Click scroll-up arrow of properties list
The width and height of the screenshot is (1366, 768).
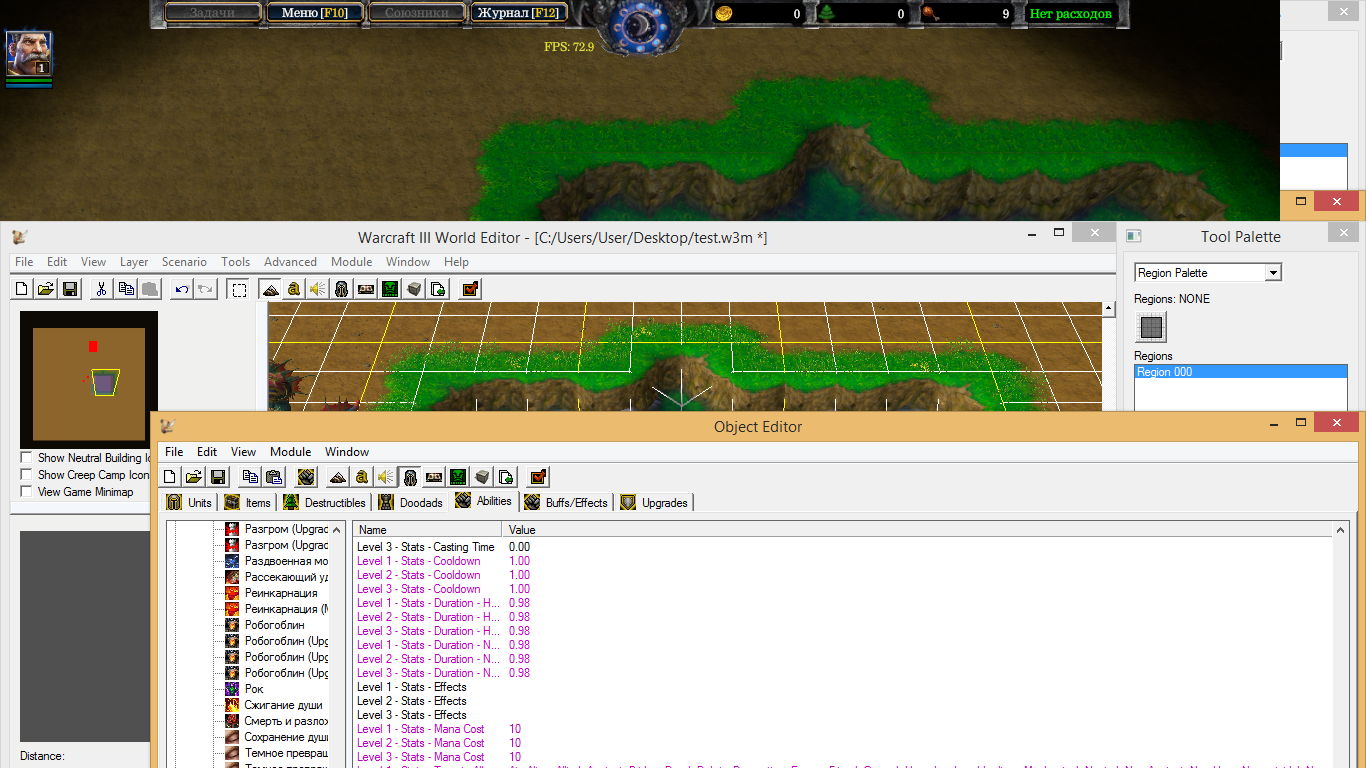(x=1341, y=529)
